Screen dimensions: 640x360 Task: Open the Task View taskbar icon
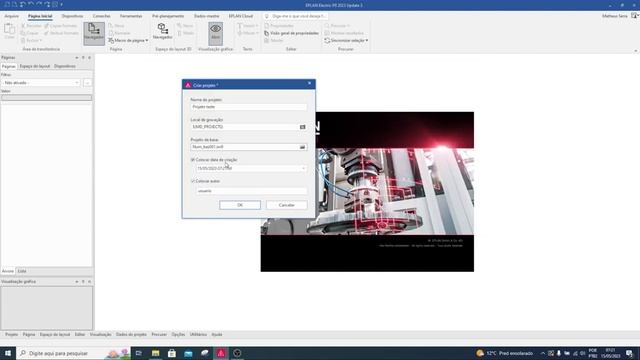tap(139, 353)
